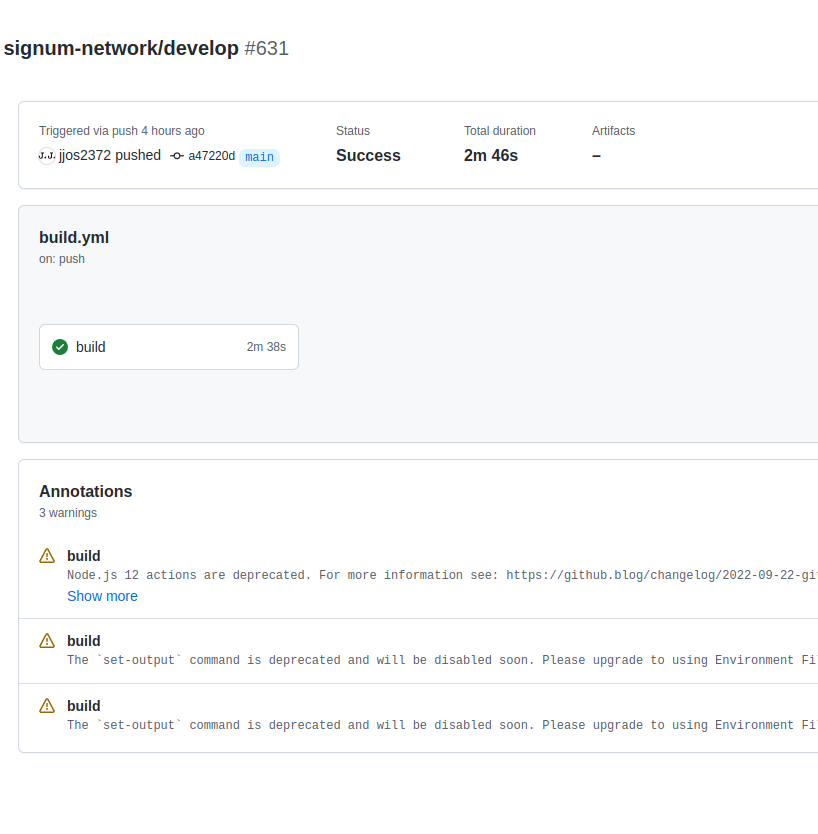The height and width of the screenshot is (834, 818).
Task: Open commit a47220d
Action: click(x=211, y=156)
